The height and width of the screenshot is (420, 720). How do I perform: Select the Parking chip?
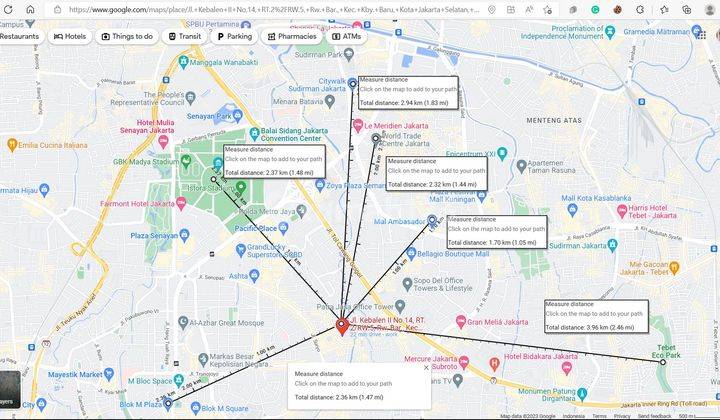click(234, 36)
